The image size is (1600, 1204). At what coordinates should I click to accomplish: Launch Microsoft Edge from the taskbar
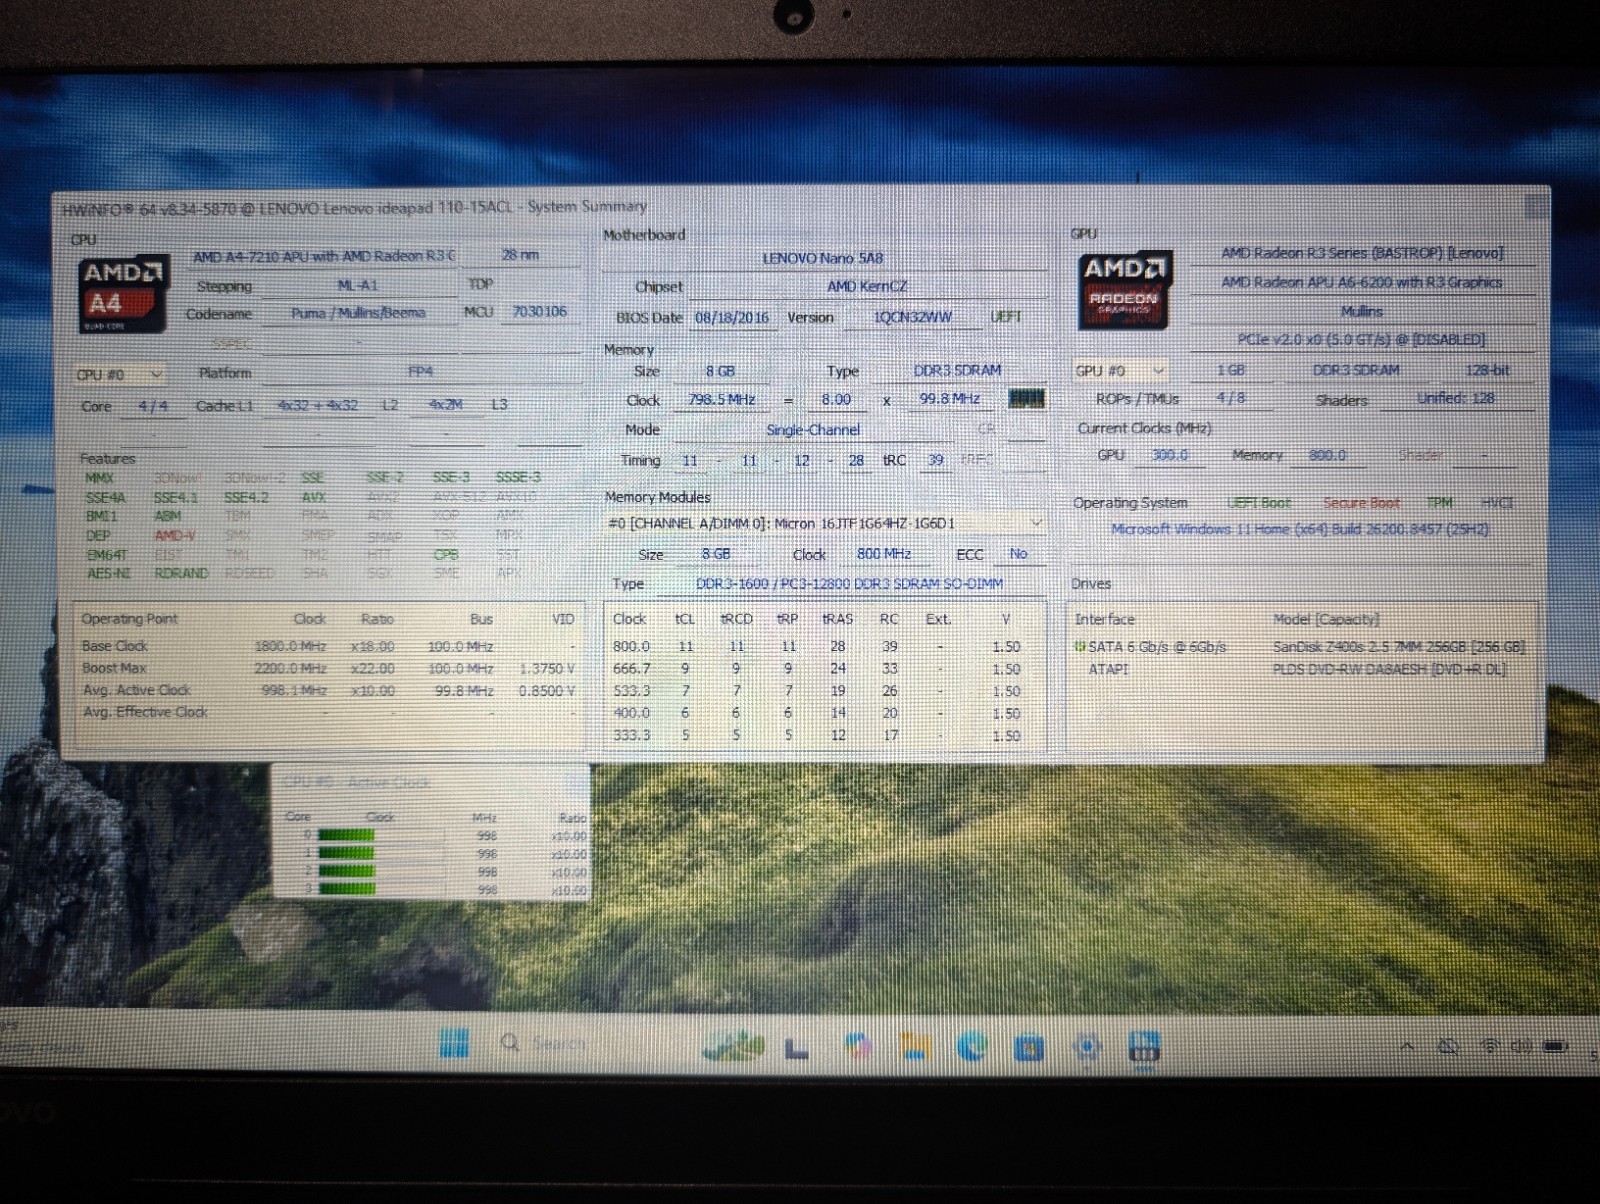(x=971, y=1047)
